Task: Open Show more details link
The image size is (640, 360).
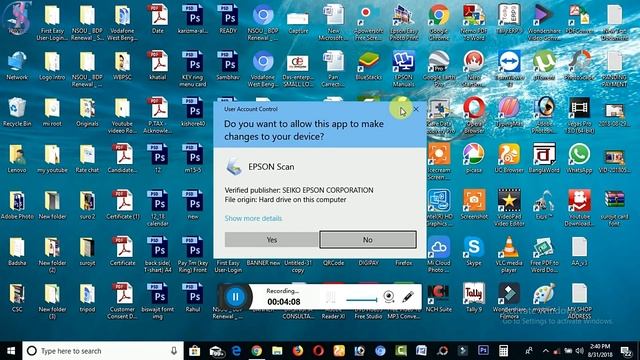Action: click(x=253, y=218)
